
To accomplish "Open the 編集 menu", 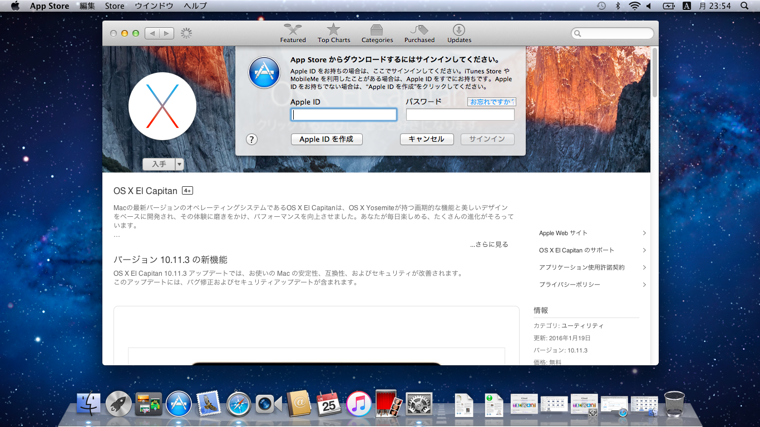I will (x=87, y=6).
